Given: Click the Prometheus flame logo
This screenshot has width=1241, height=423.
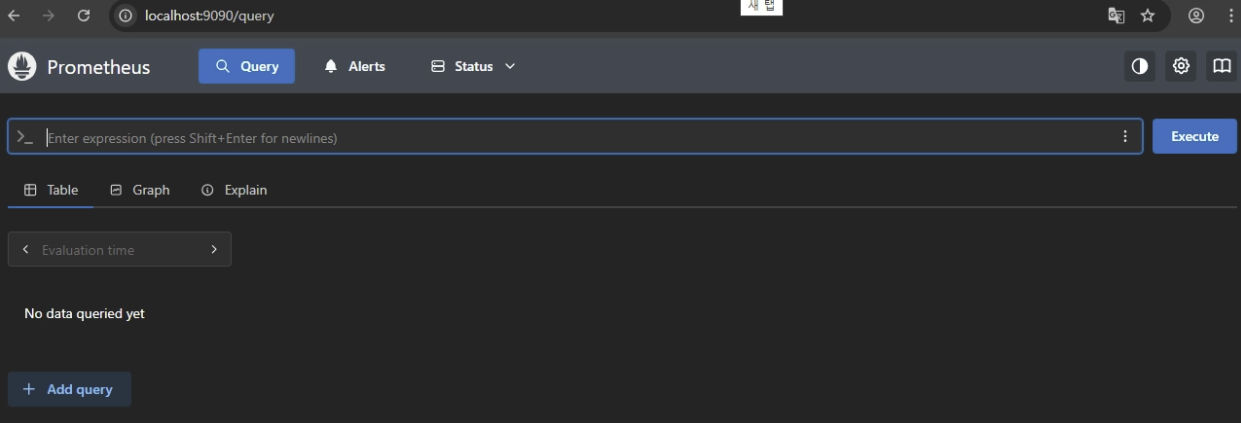Looking at the screenshot, I should click(x=22, y=66).
